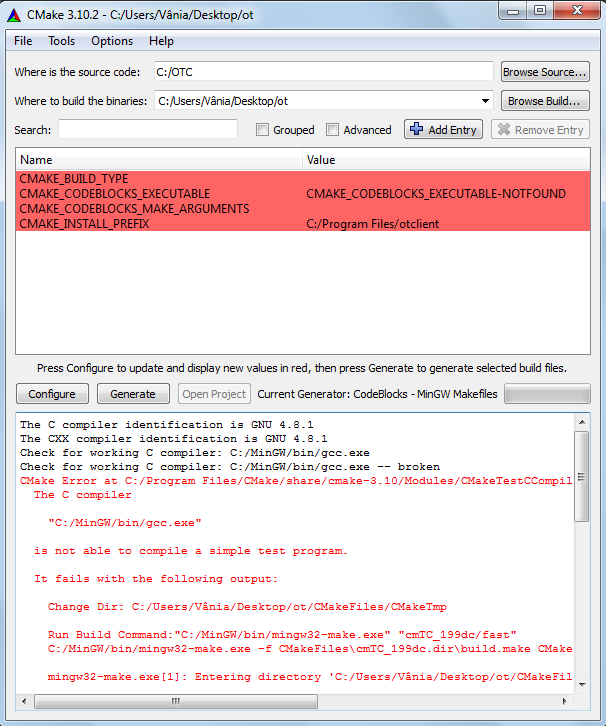Open the Options menu
Image resolution: width=606 pixels, height=726 pixels.
click(112, 41)
